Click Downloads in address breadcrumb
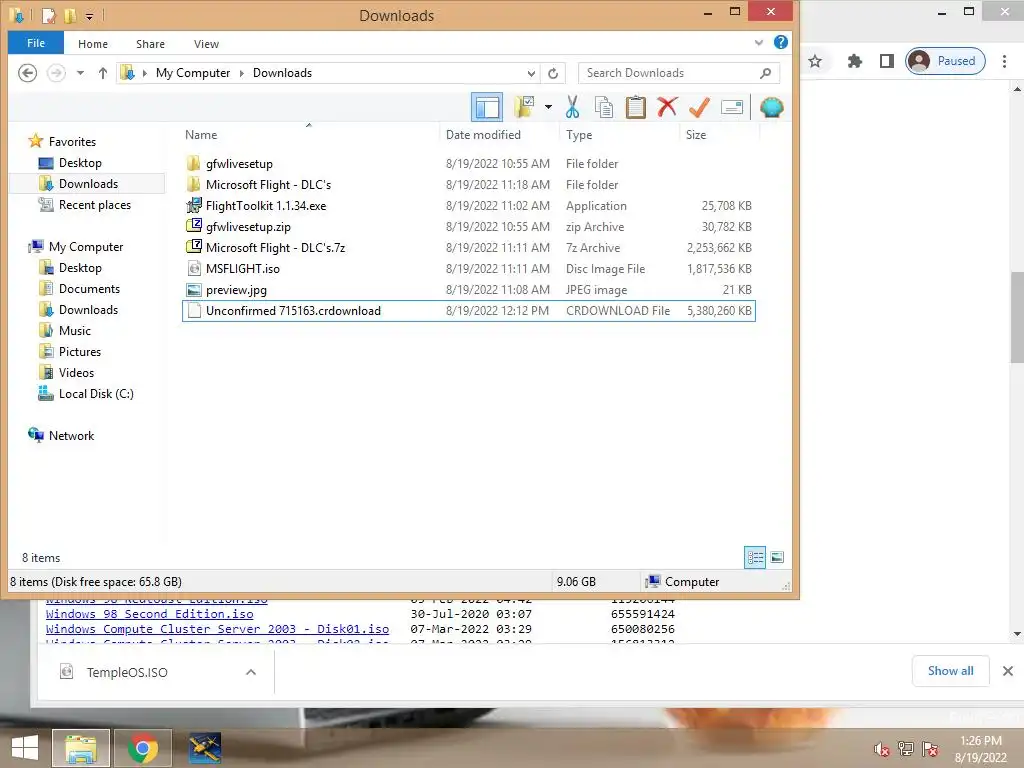This screenshot has height=768, width=1024. 282,73
